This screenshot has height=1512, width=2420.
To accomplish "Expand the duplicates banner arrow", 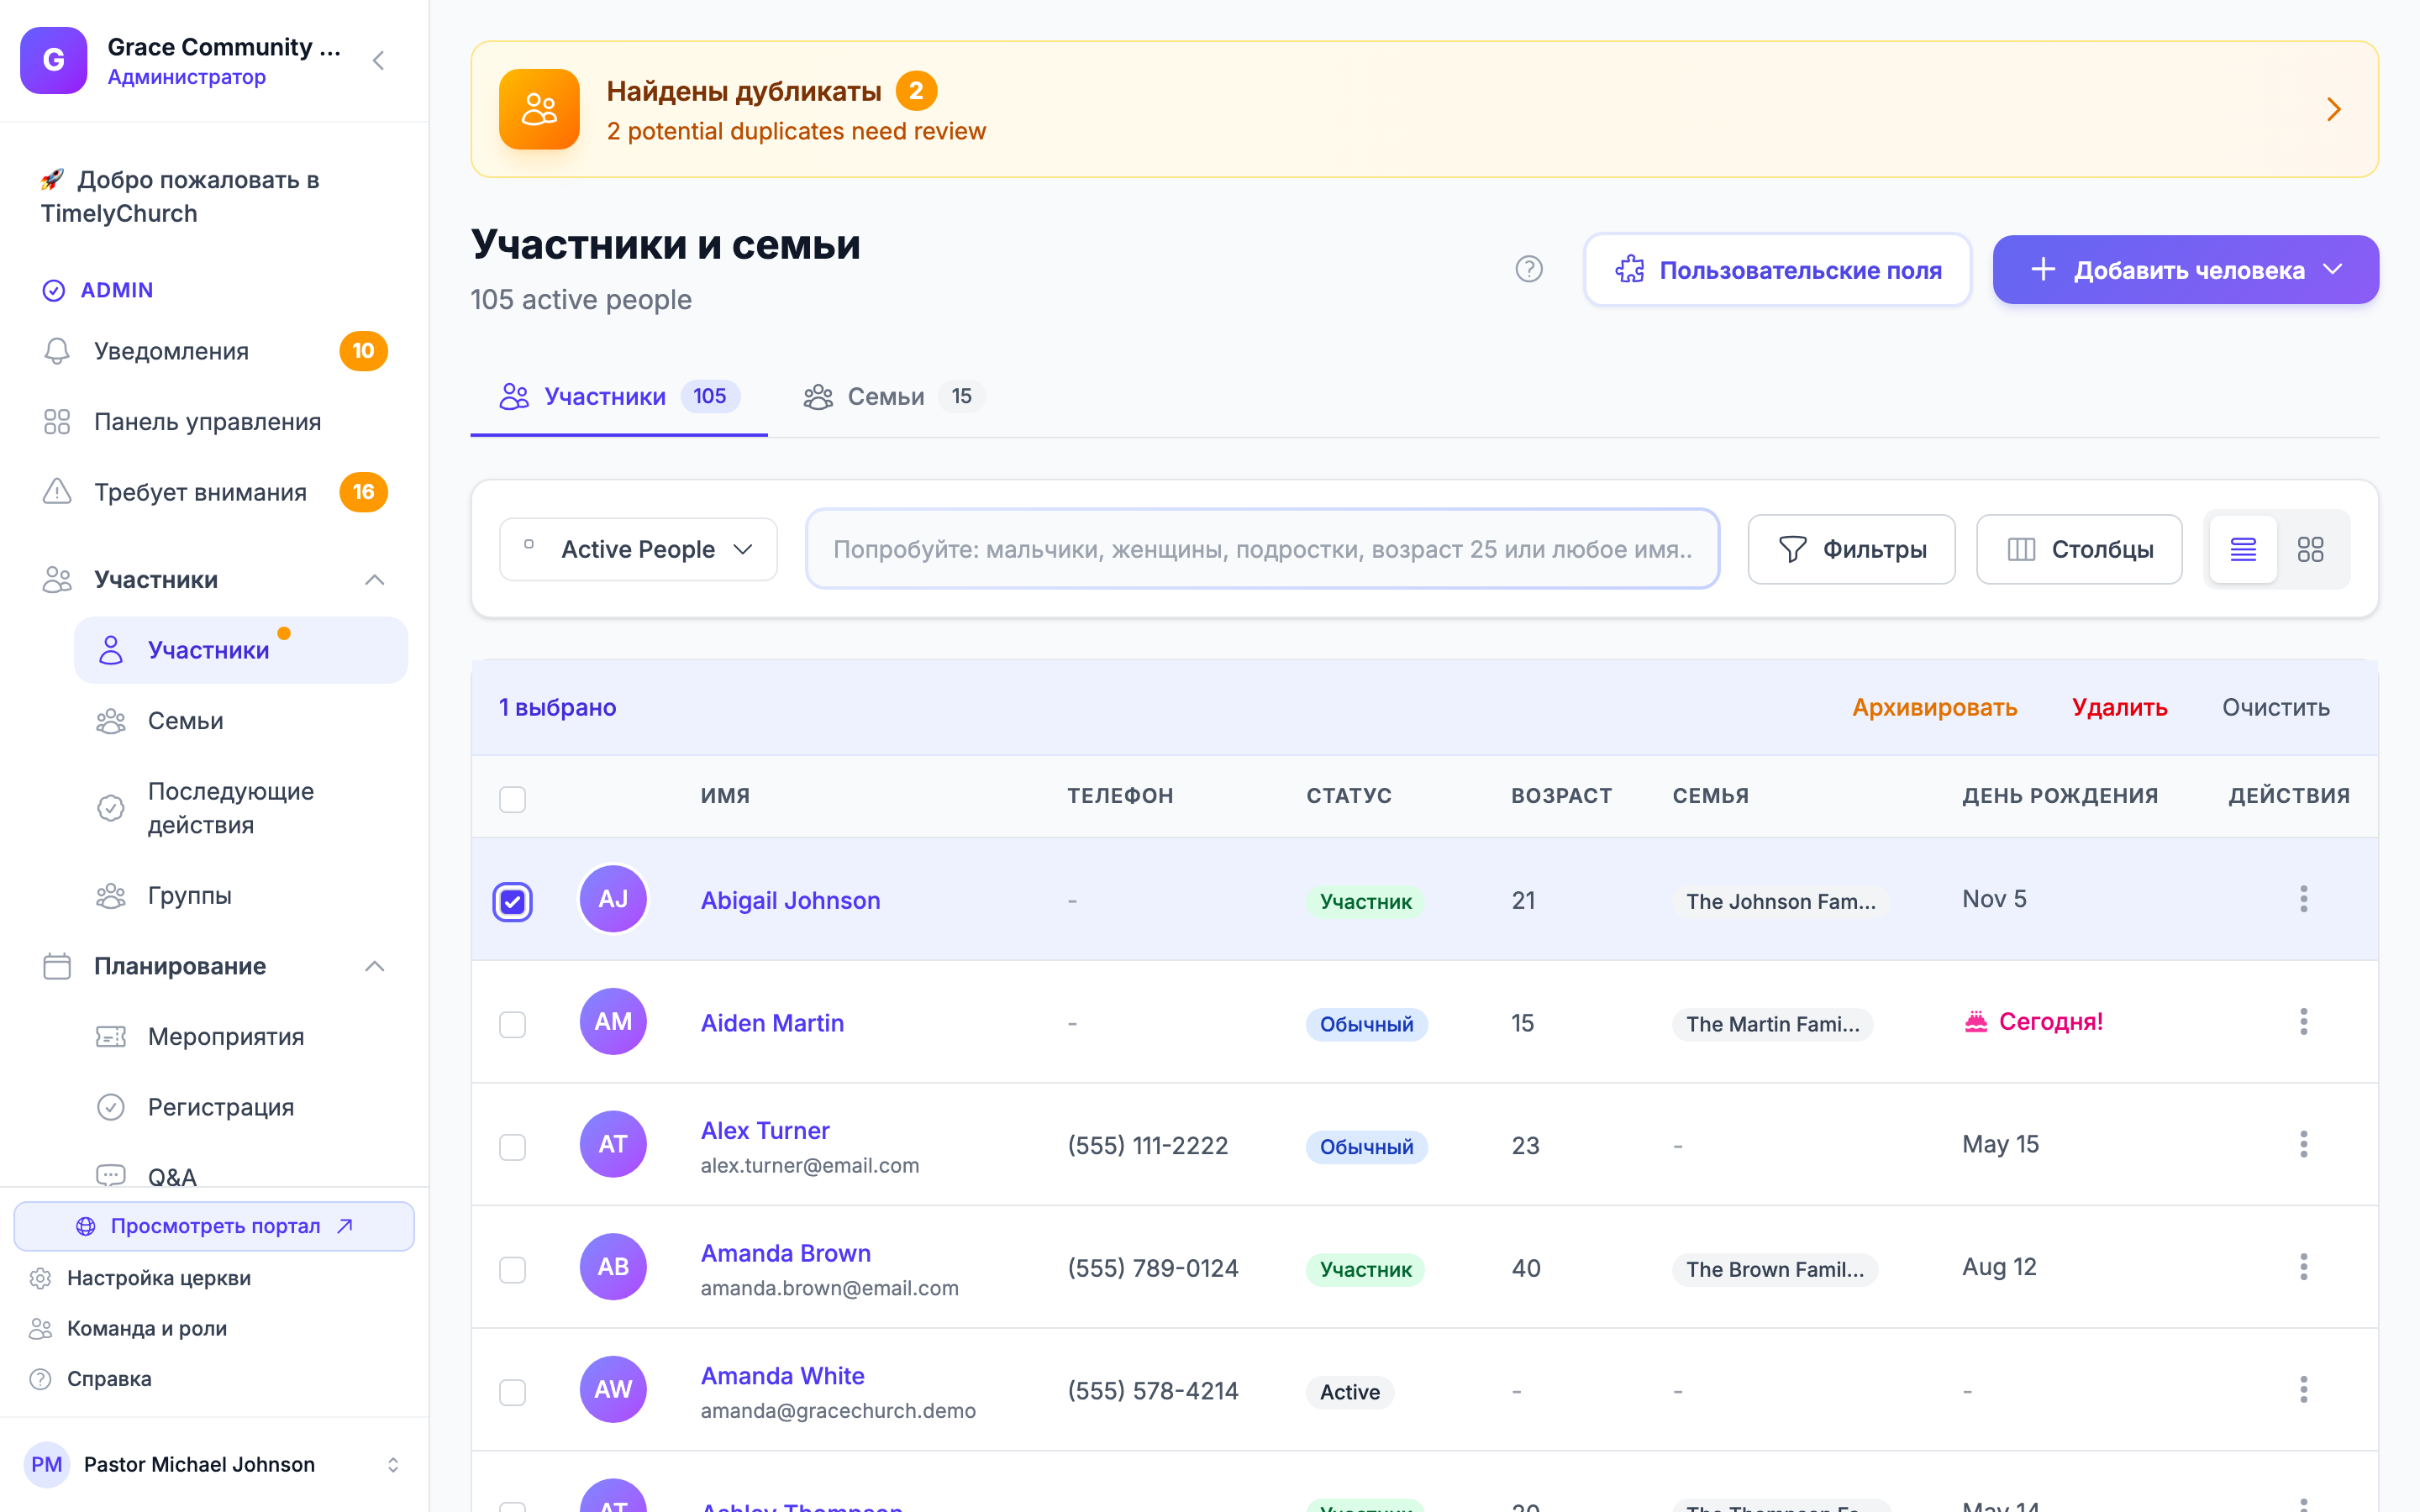I will pyautogui.click(x=2333, y=109).
